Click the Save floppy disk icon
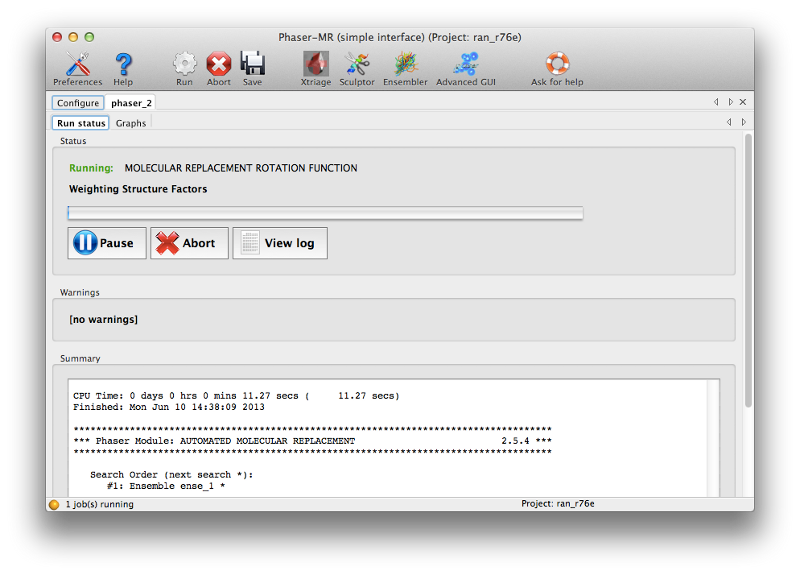This screenshot has width=800, height=575. [252, 66]
